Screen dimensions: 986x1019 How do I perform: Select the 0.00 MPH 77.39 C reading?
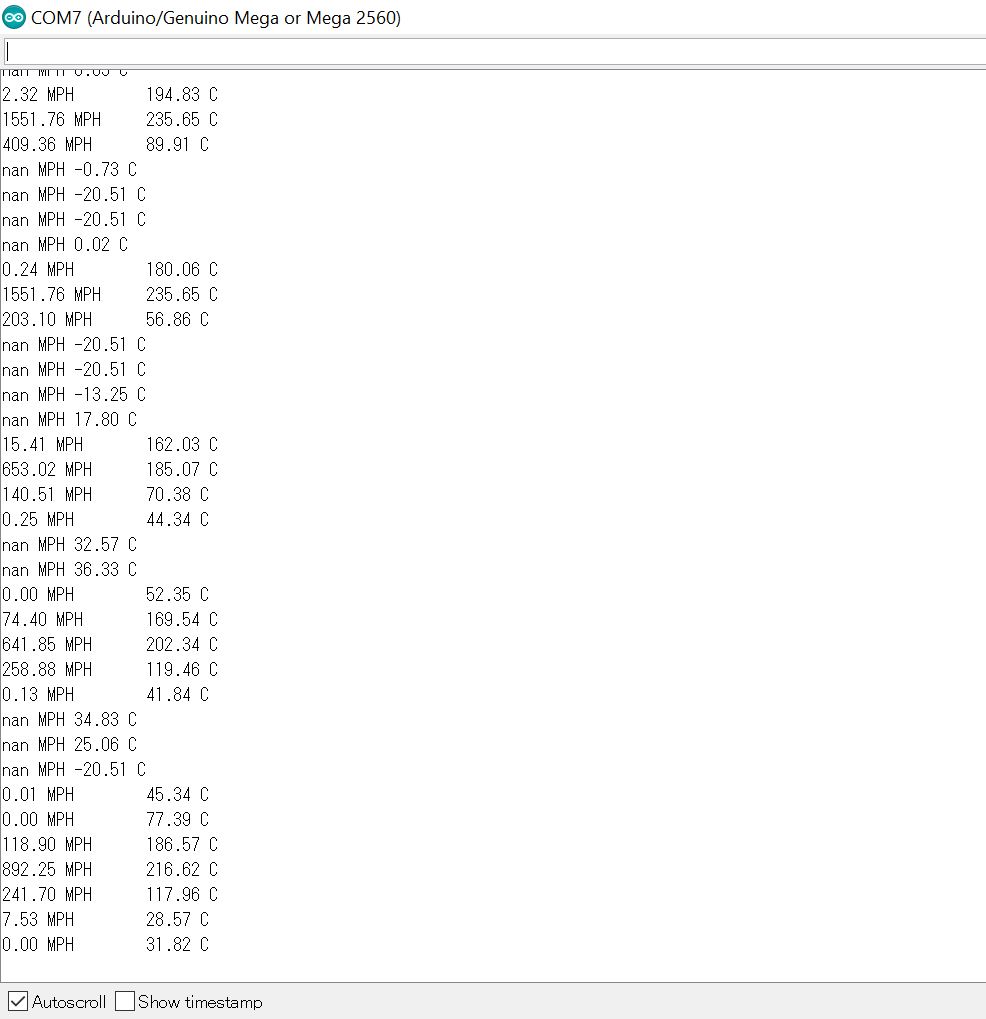tap(105, 819)
